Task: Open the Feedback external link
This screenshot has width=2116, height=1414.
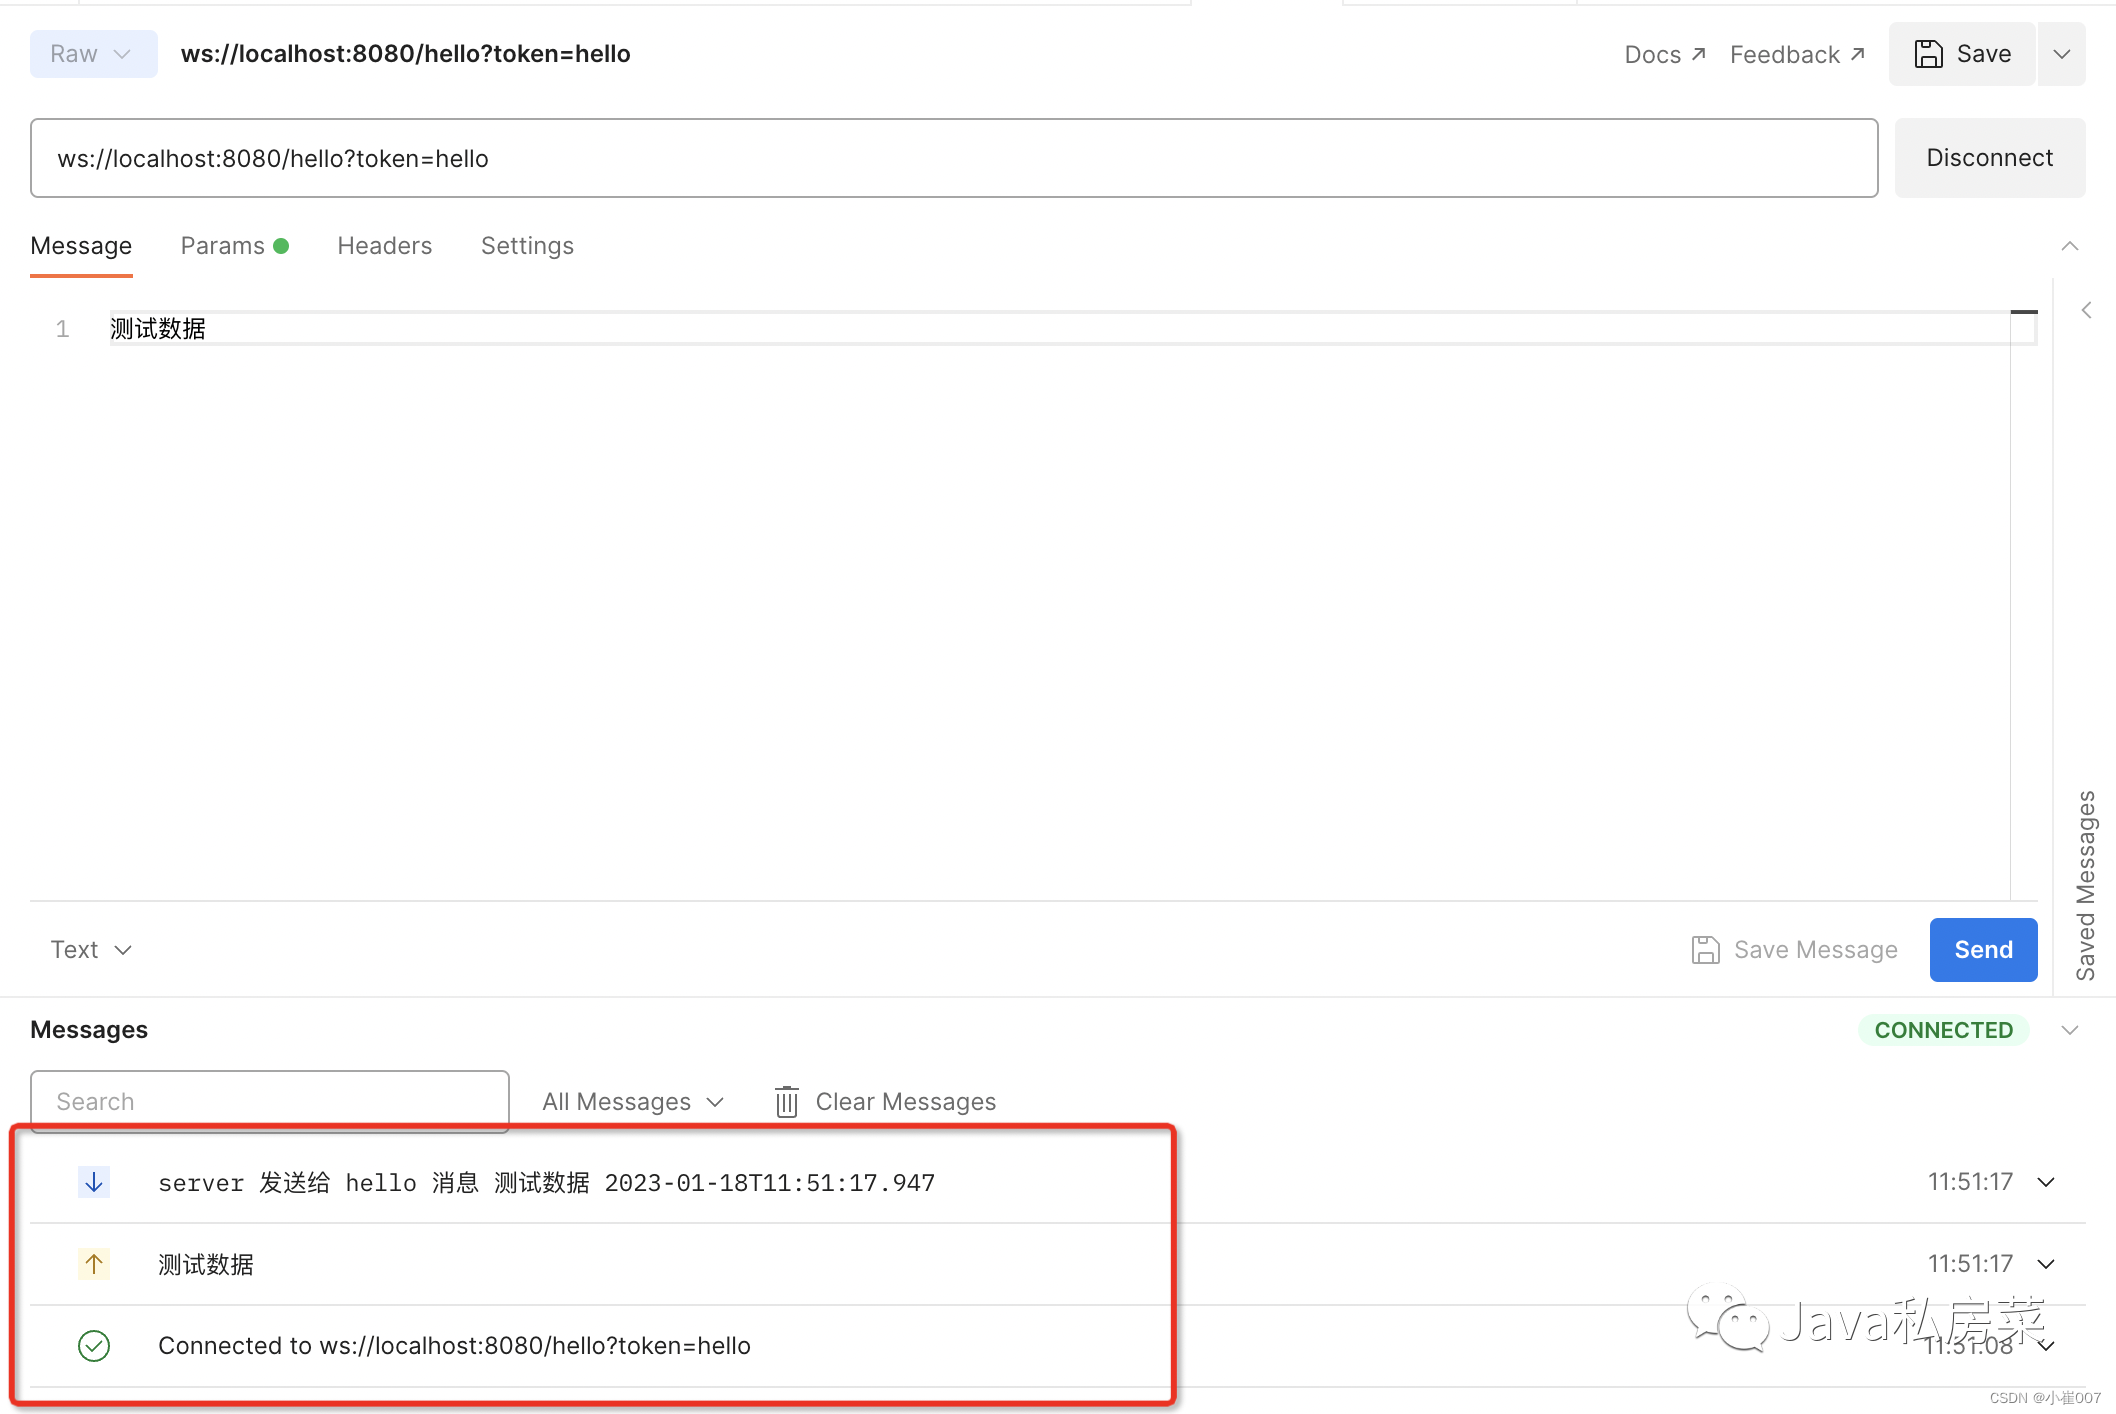Action: pyautogui.click(x=1797, y=54)
